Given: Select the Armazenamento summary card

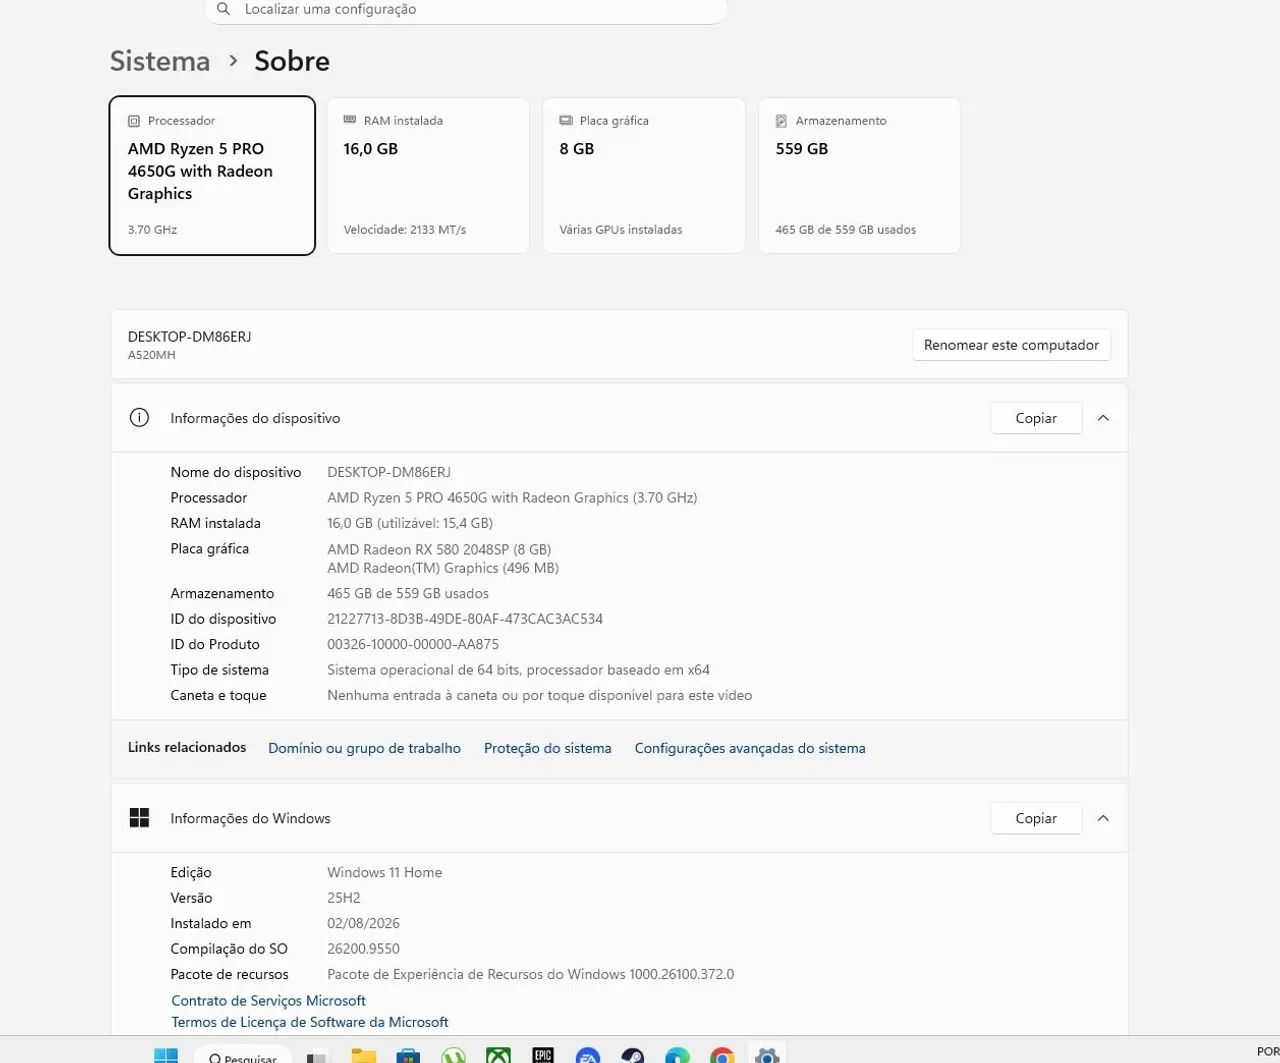Looking at the screenshot, I should (860, 175).
